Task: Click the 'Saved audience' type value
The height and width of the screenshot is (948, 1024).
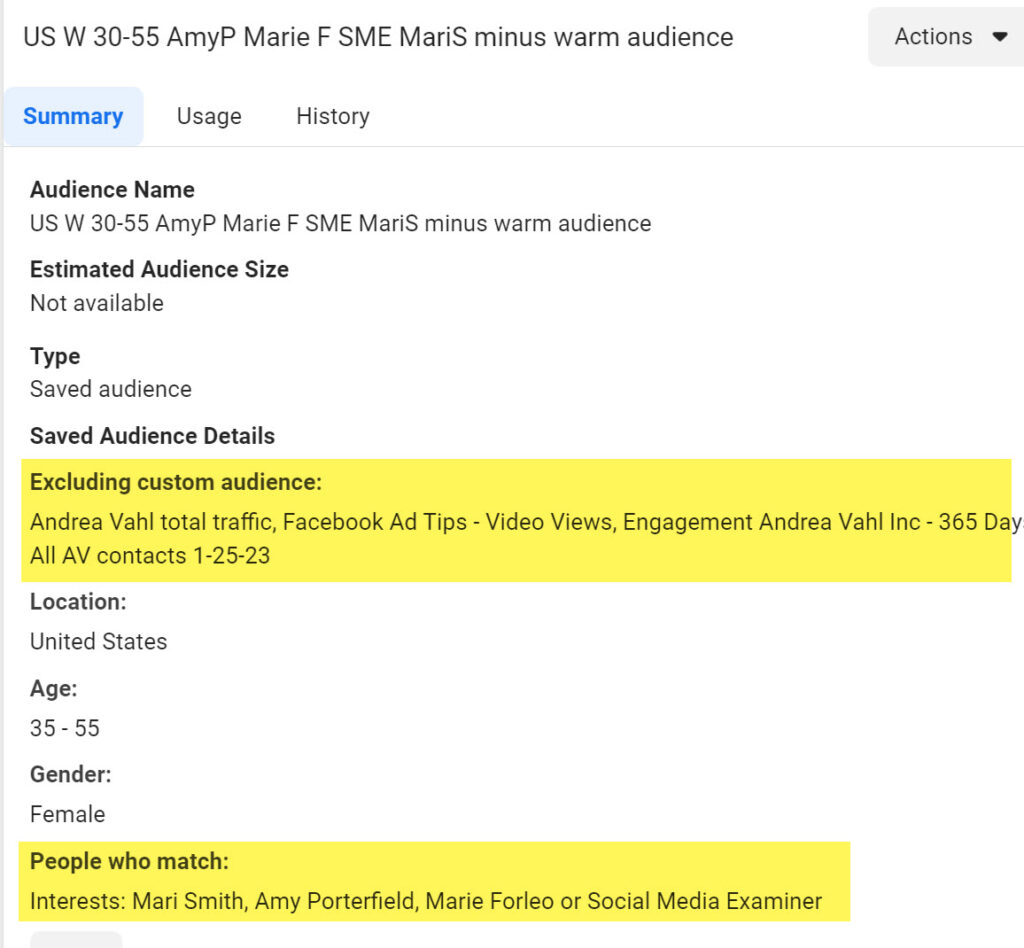Action: tap(111, 389)
